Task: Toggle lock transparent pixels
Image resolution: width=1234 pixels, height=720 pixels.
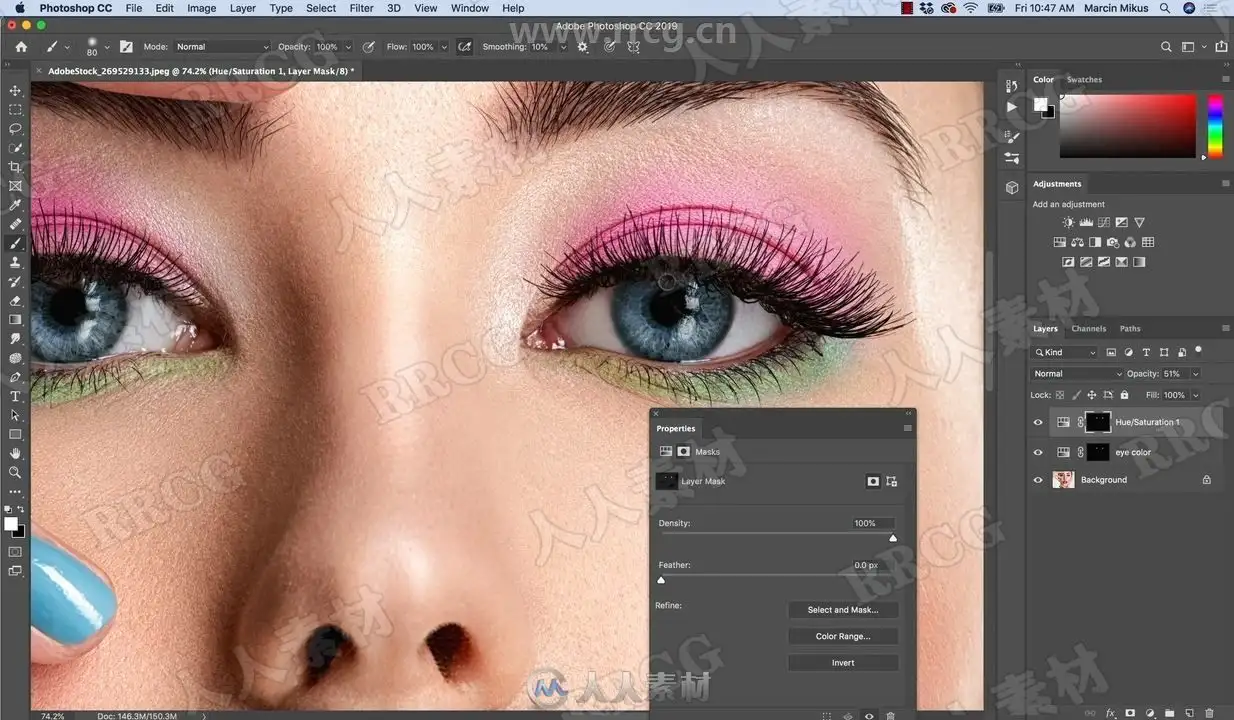Action: point(1060,395)
